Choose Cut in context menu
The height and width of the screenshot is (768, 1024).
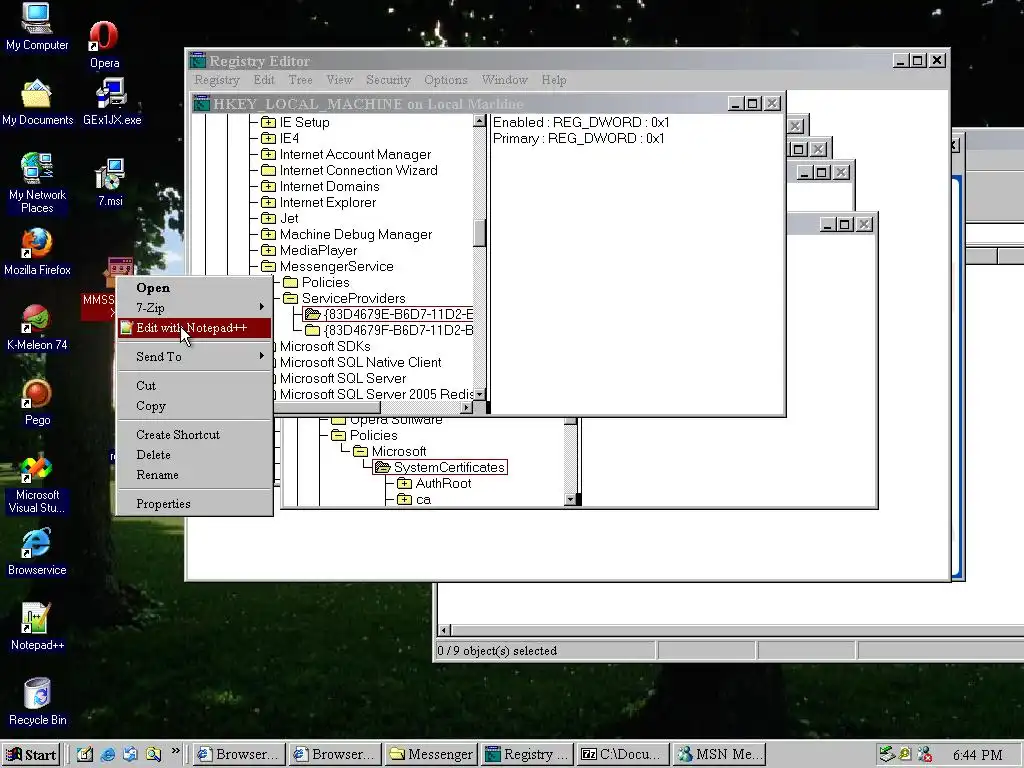[195, 385]
